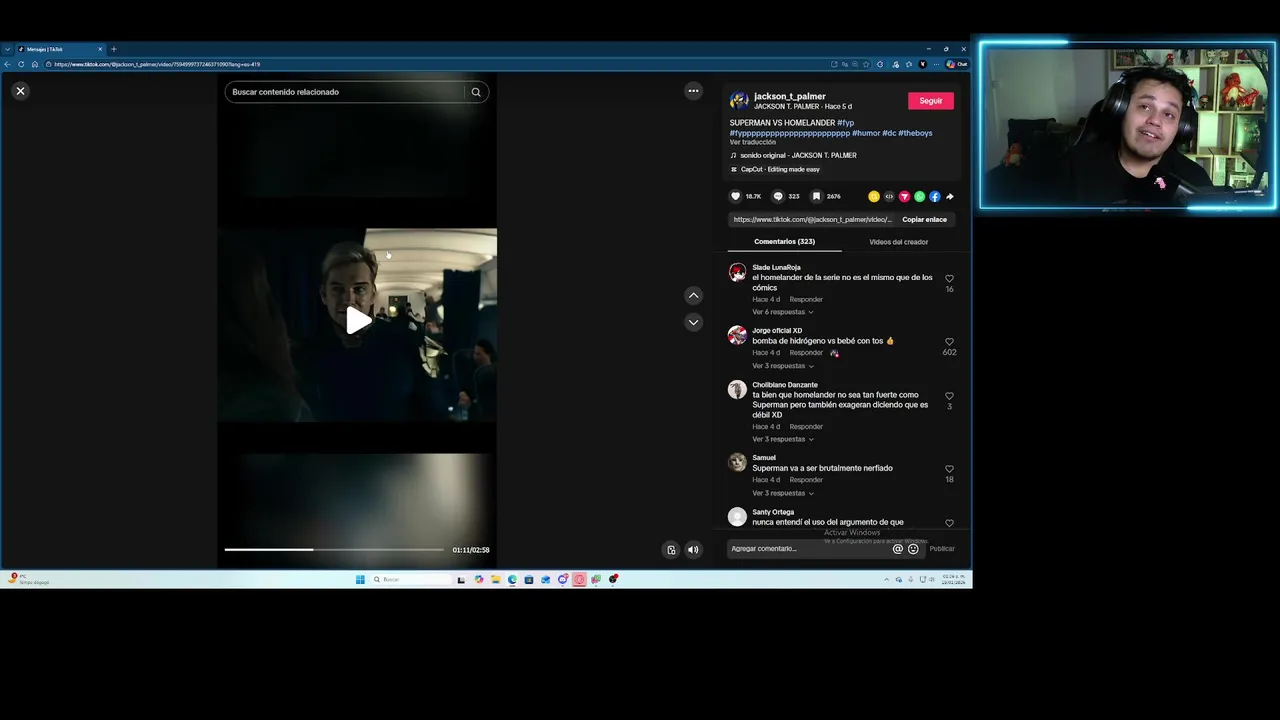Open the jackson_t_palmer username link
The height and width of the screenshot is (720, 1280).
[x=789, y=96]
